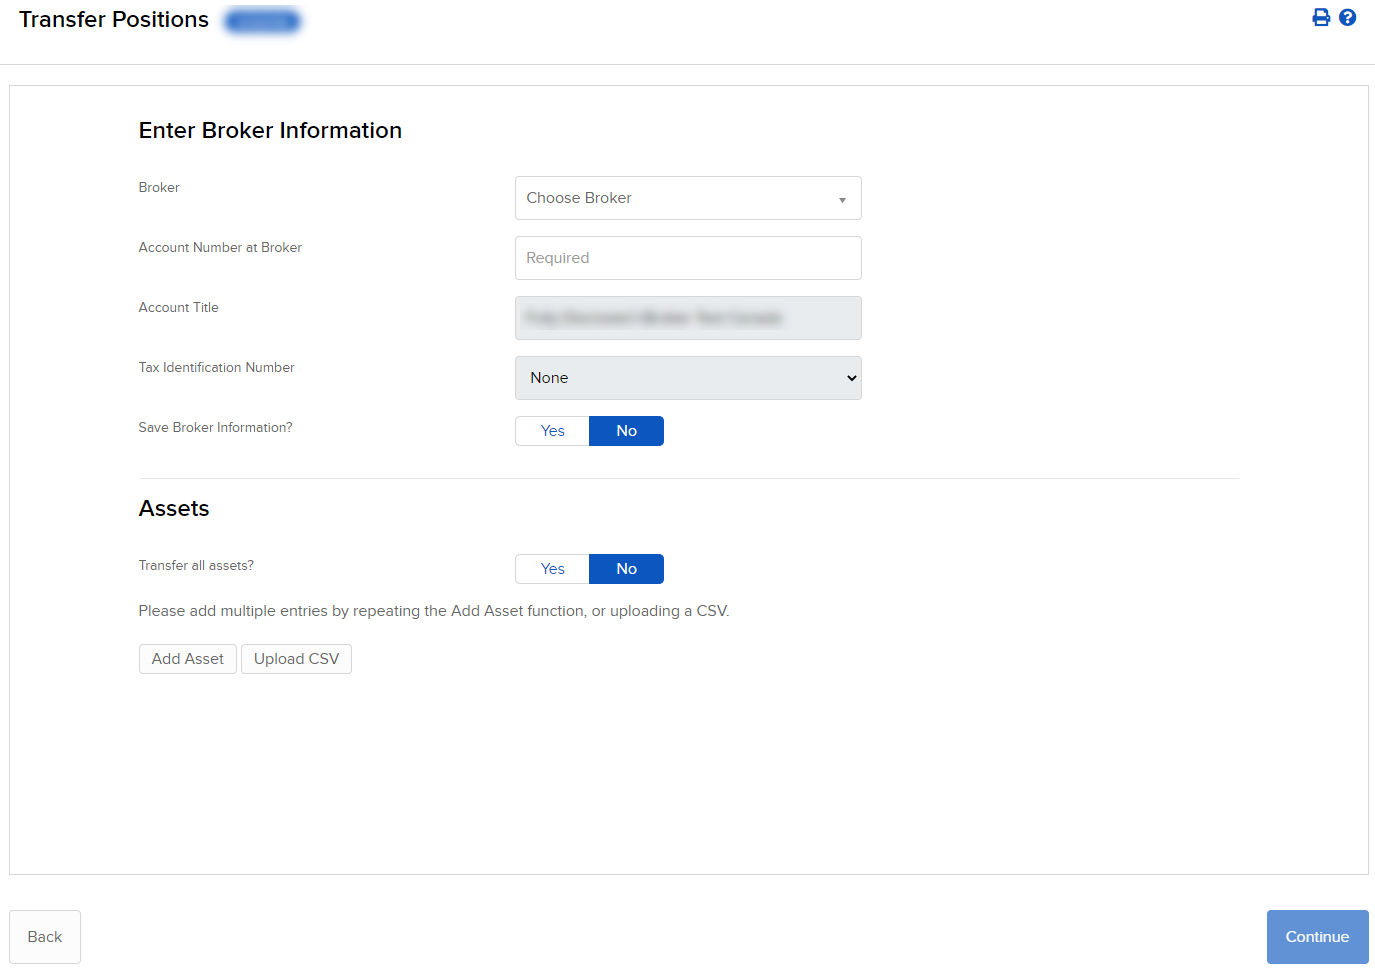Click the Continue button
Screen dimensions: 1375x970
(x=1317, y=936)
